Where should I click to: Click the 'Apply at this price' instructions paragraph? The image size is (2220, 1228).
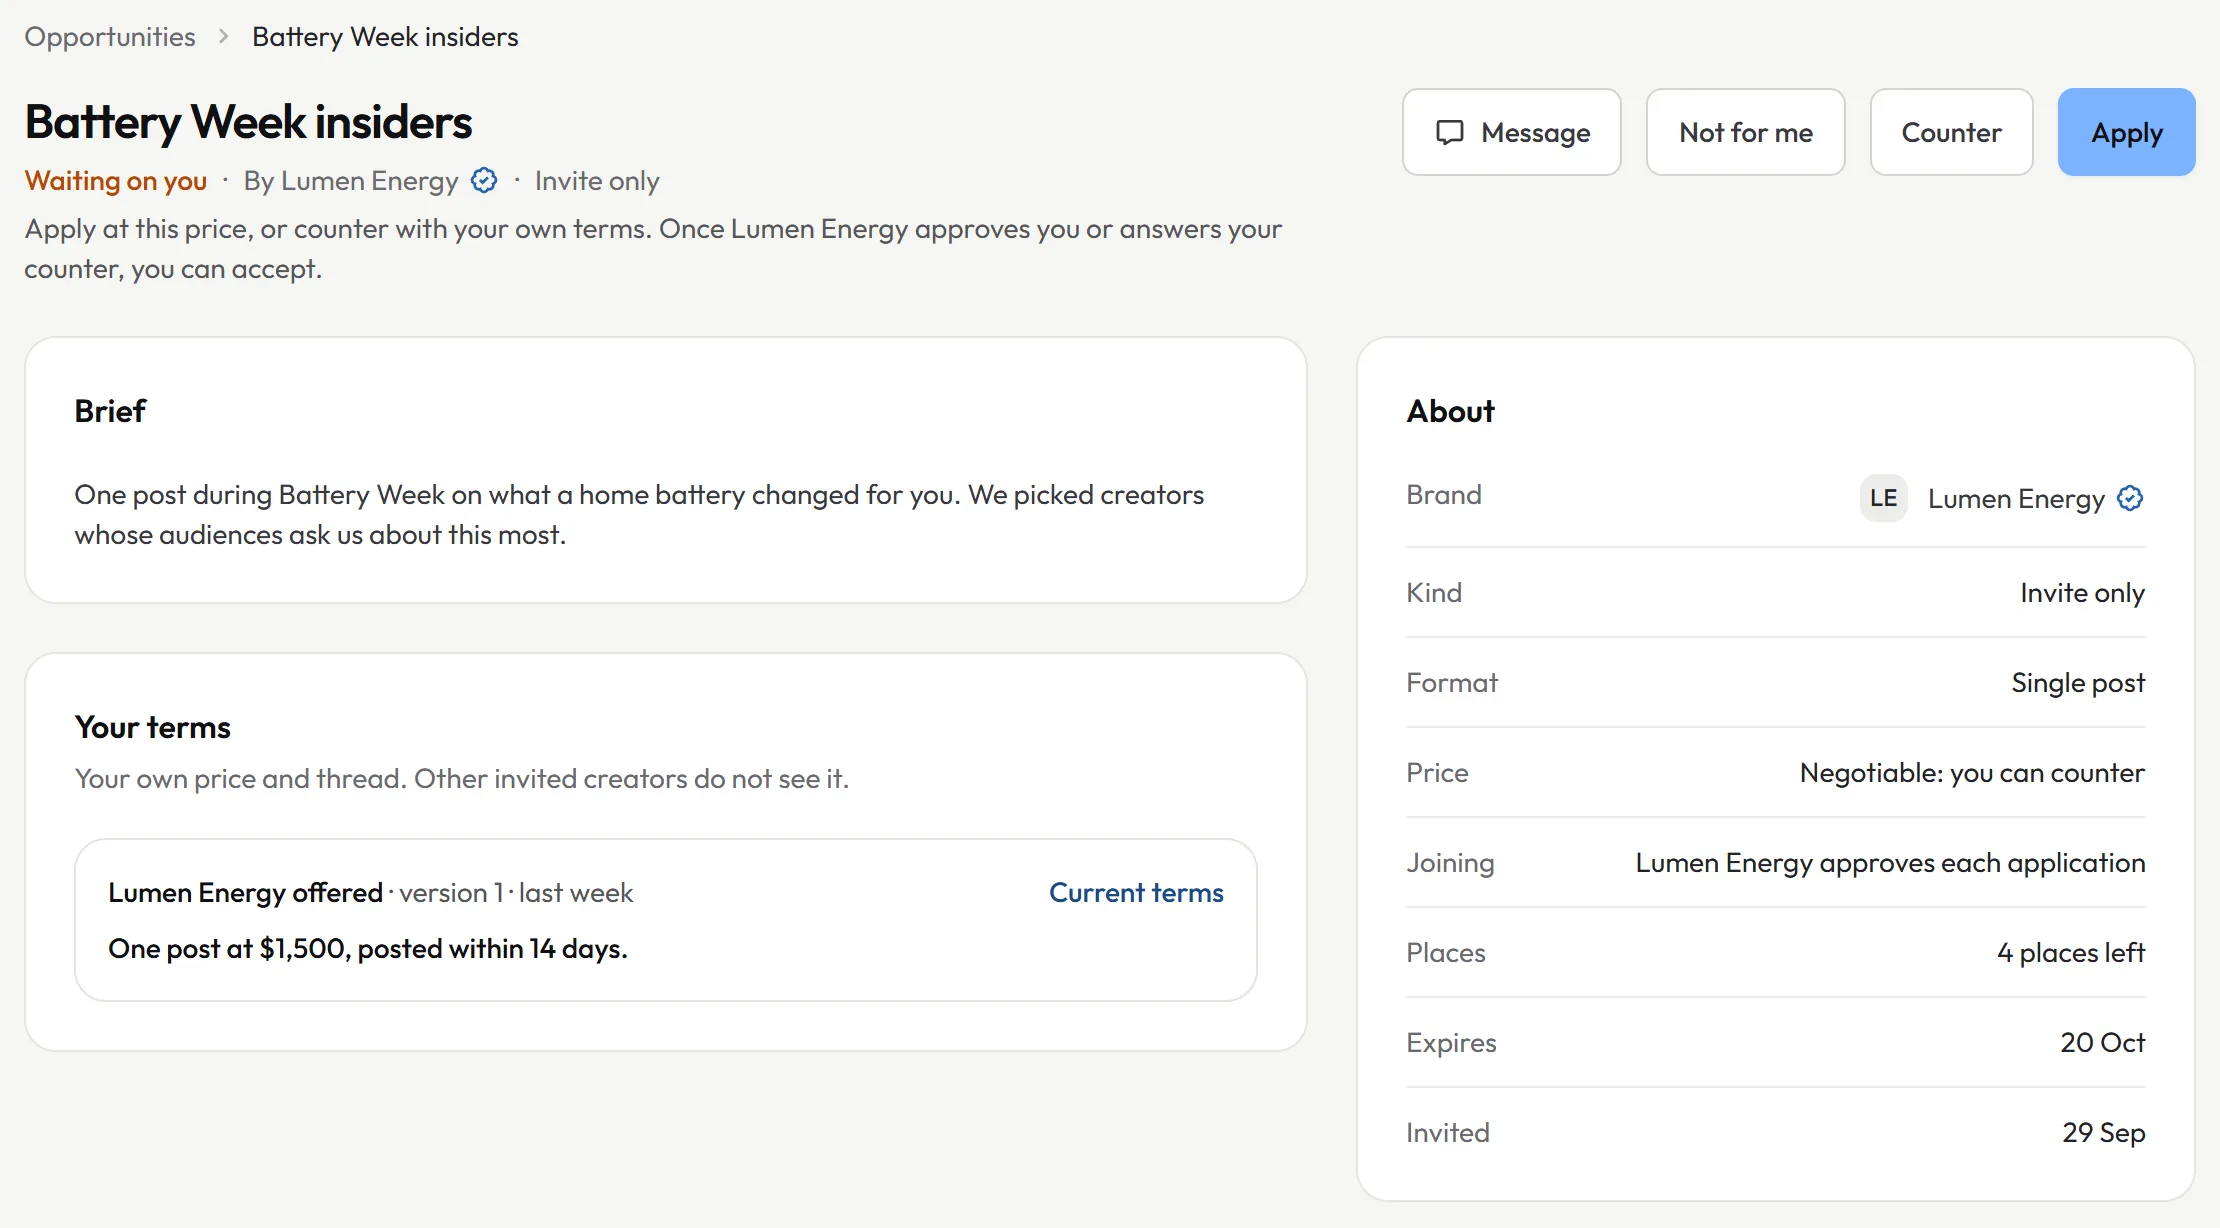click(653, 249)
